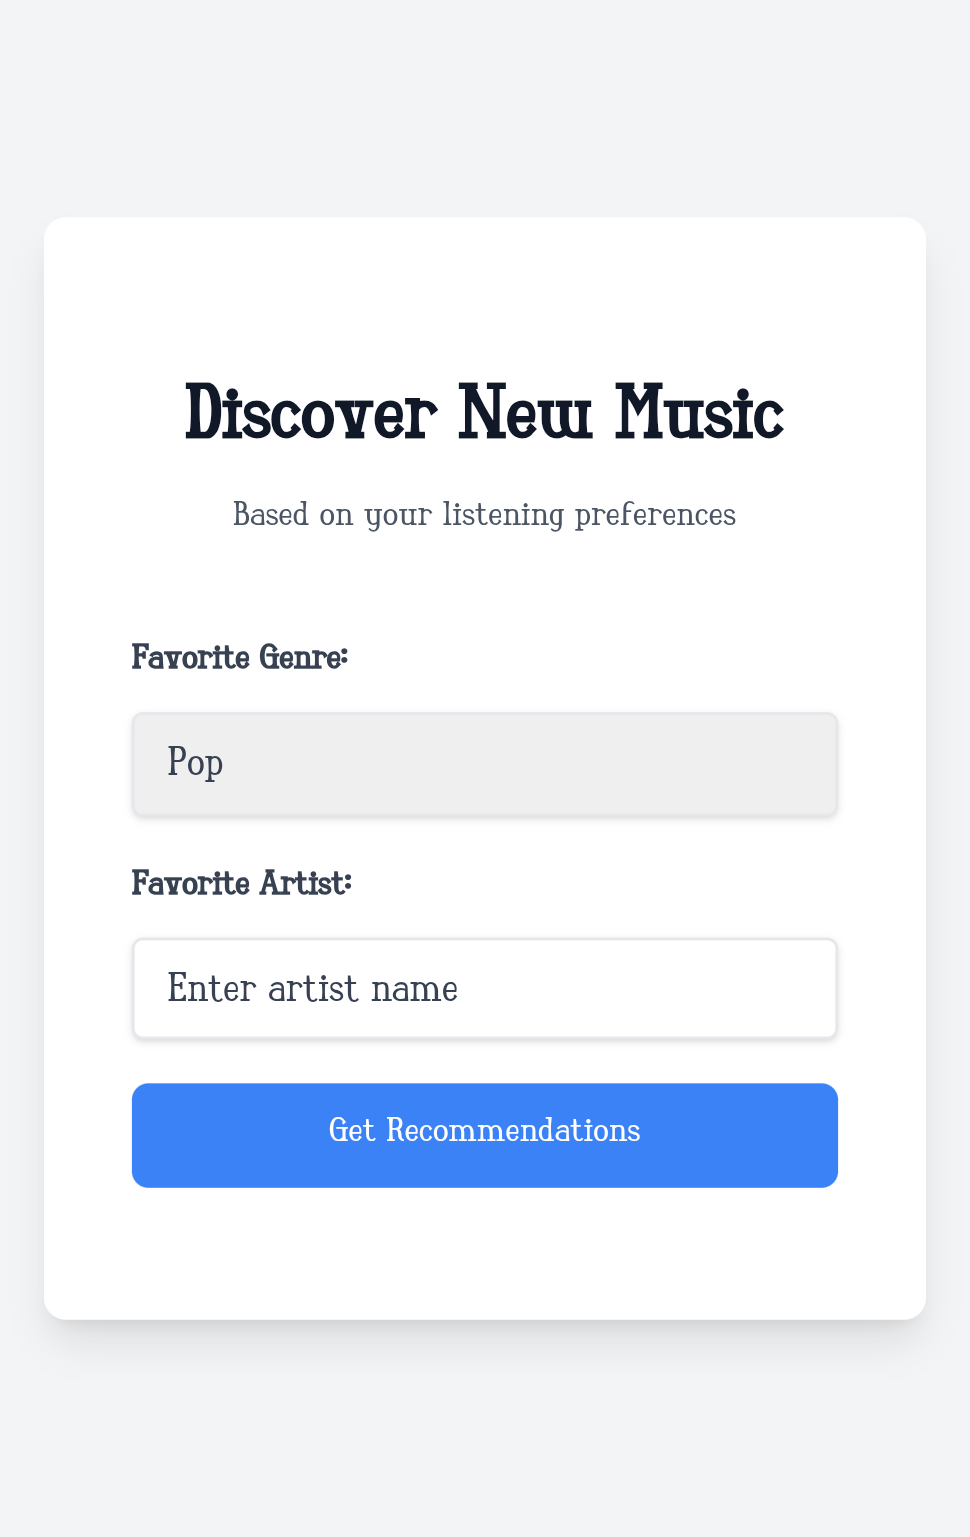Click the word Discover in the title
Image resolution: width=970 pixels, height=1537 pixels.
pos(311,412)
